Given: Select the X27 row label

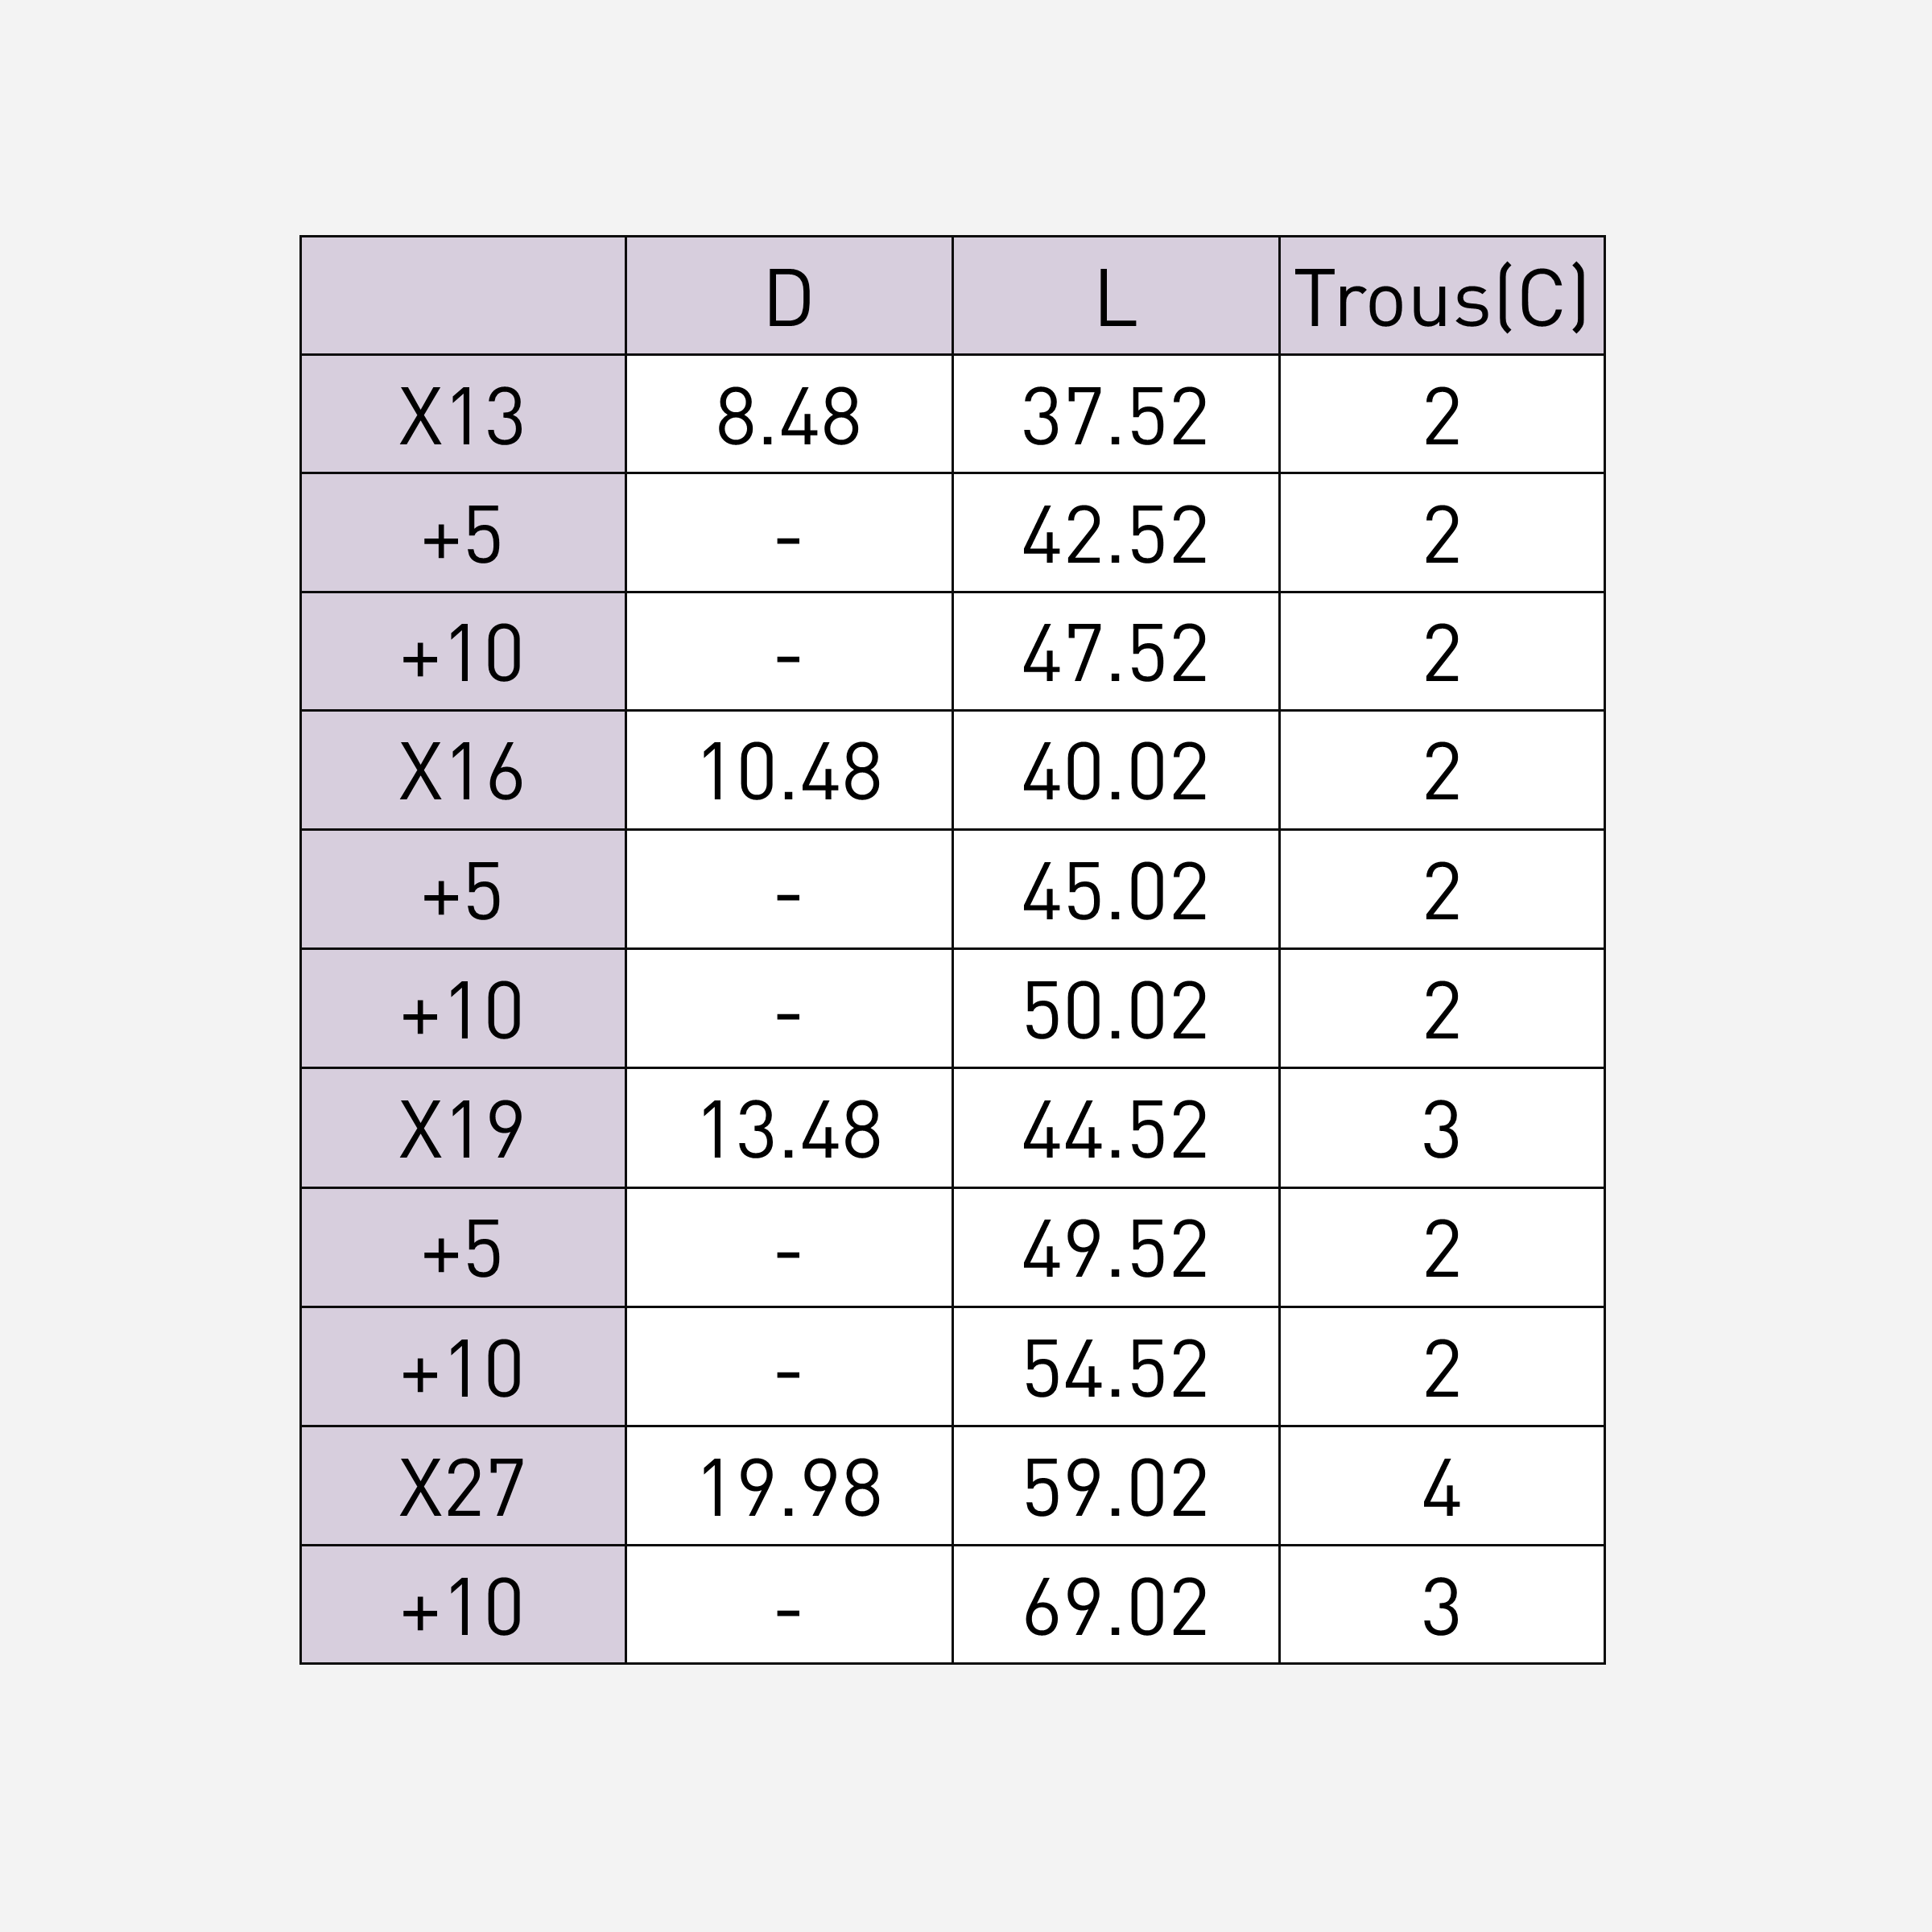Looking at the screenshot, I should click(463, 1486).
